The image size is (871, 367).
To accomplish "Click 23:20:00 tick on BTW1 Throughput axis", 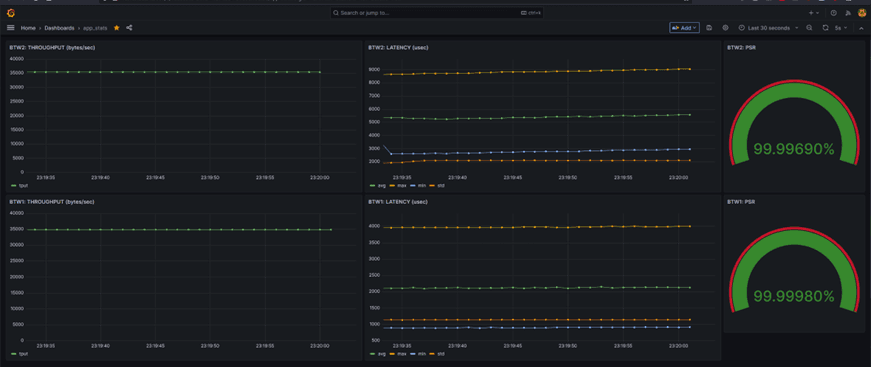I will tap(319, 345).
